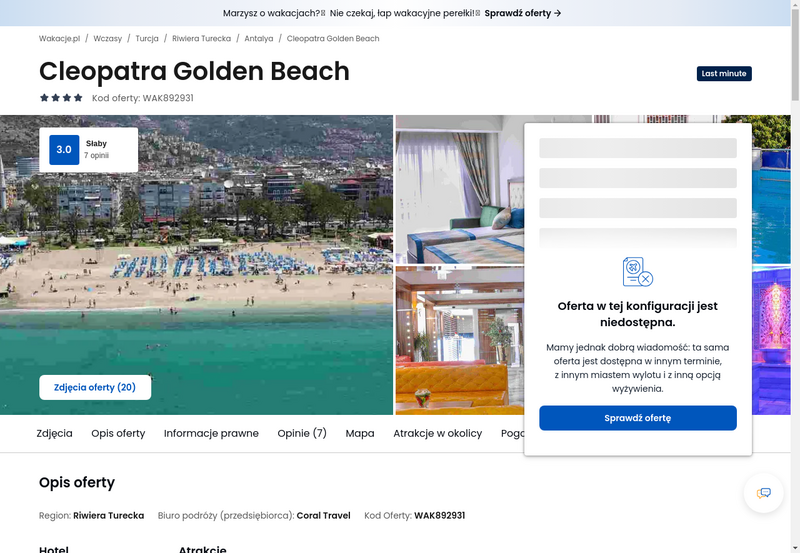800x553 pixels.
Task: Open the Mapa tab
Action: click(360, 434)
